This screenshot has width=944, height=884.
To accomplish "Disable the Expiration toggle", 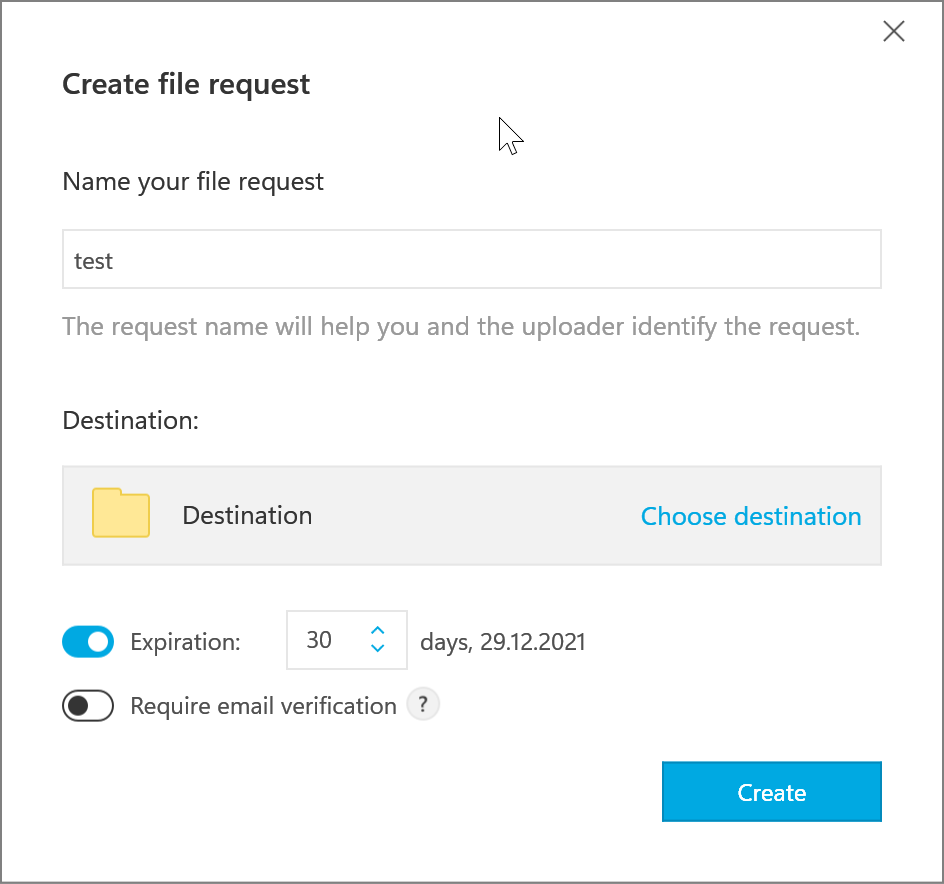I will [x=88, y=641].
